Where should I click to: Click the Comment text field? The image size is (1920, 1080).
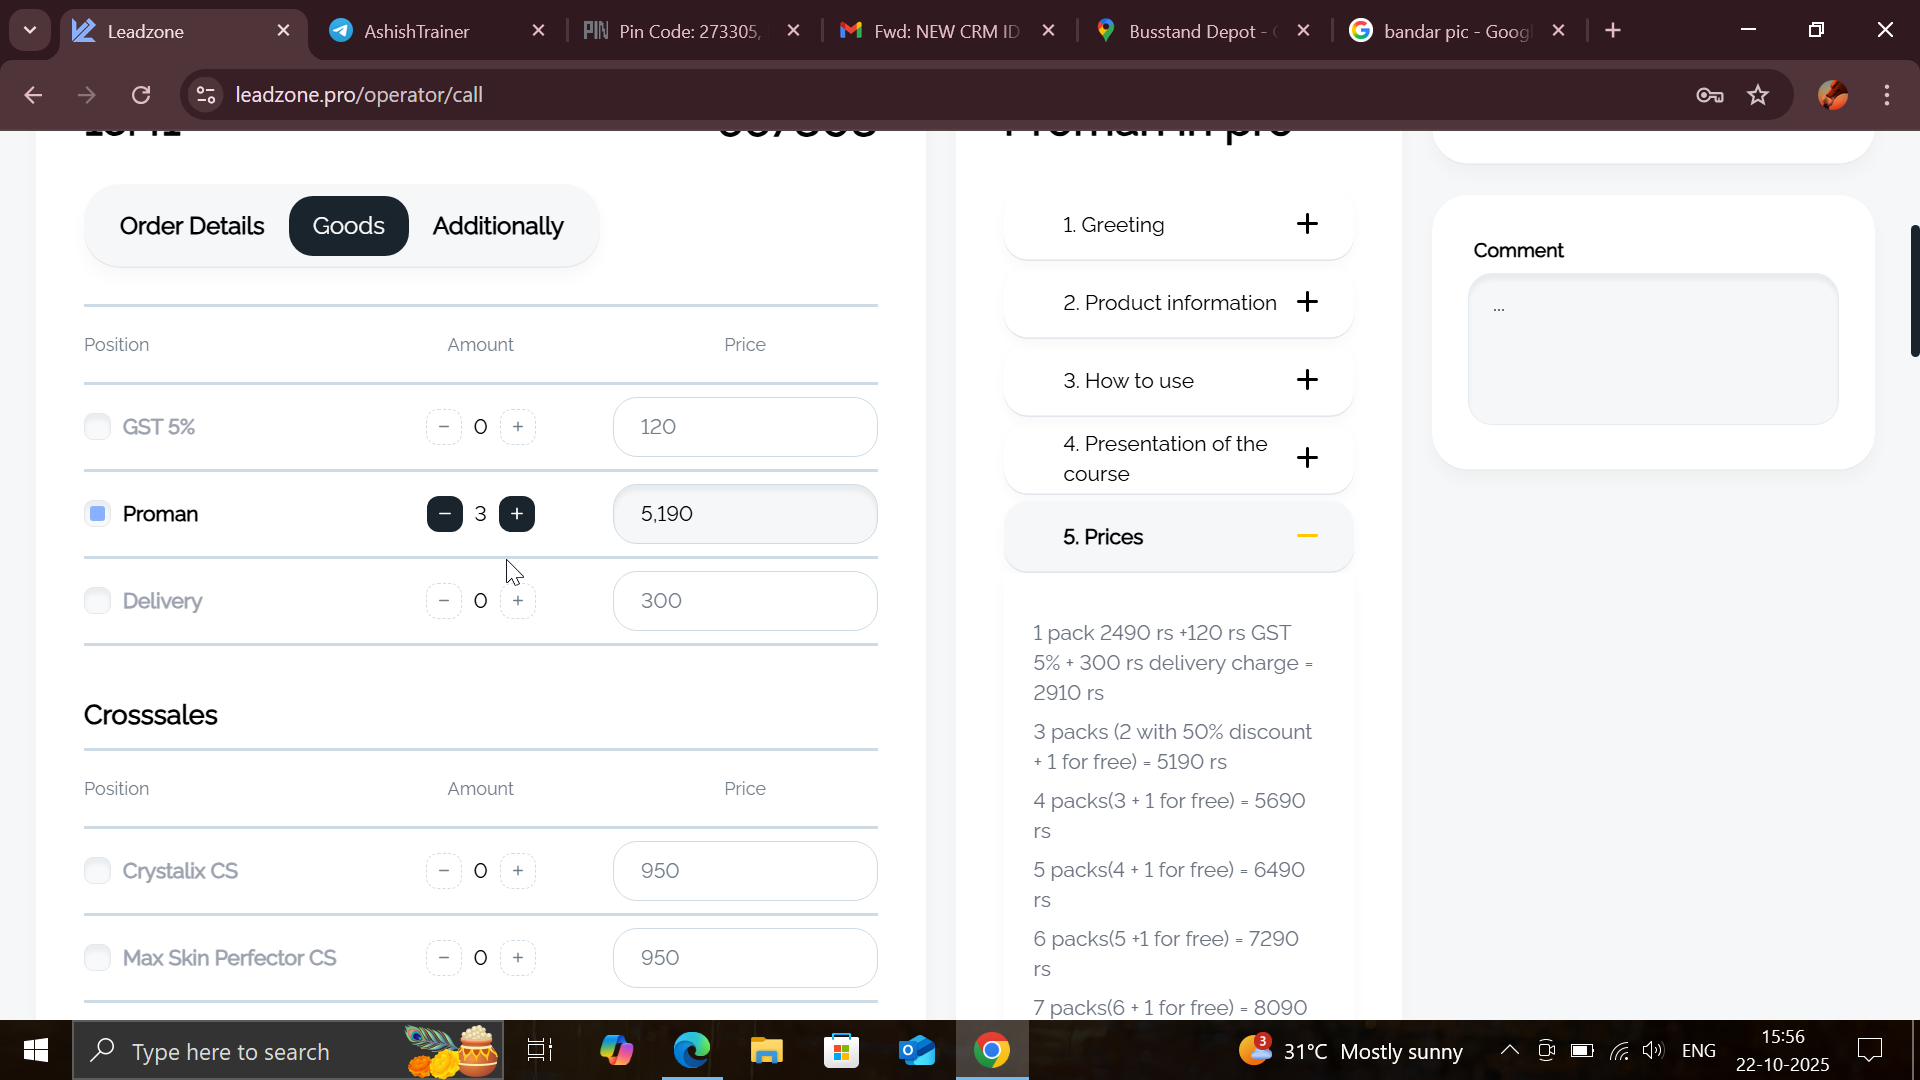(x=1652, y=349)
